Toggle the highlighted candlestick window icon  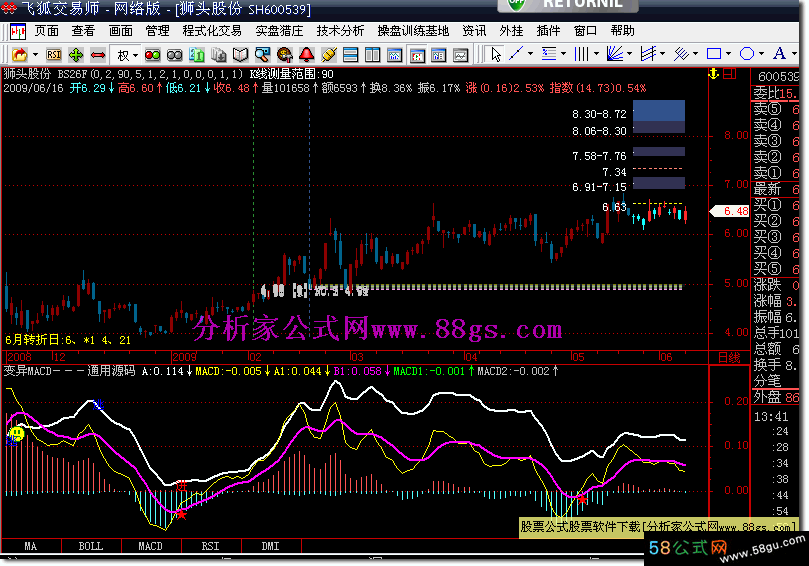click(417, 54)
